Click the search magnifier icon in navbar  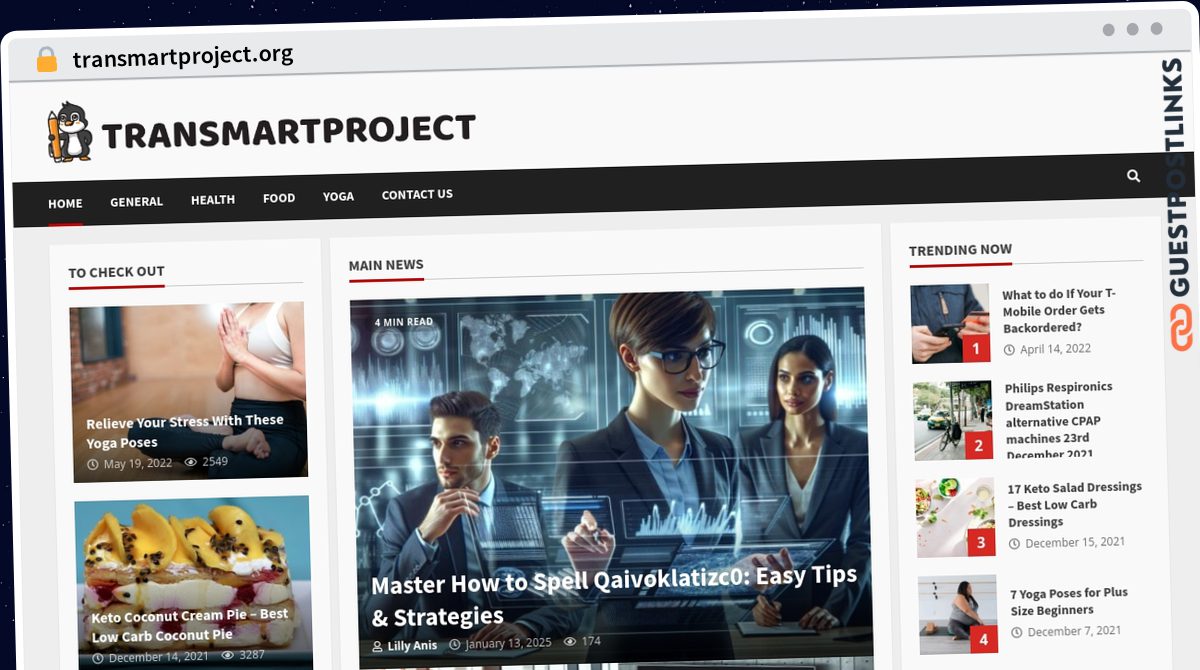1133,176
